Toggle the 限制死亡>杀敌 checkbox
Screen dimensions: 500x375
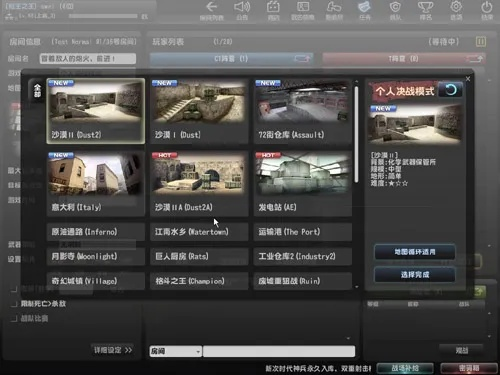(14, 304)
